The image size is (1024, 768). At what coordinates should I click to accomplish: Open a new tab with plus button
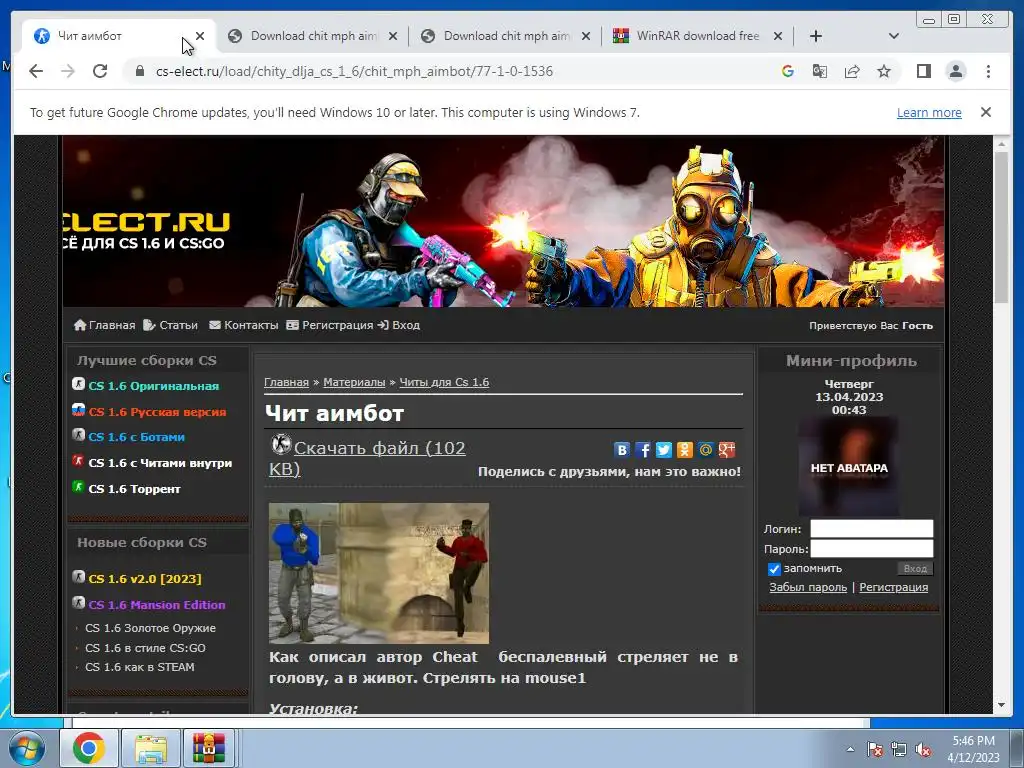pyautogui.click(x=816, y=36)
